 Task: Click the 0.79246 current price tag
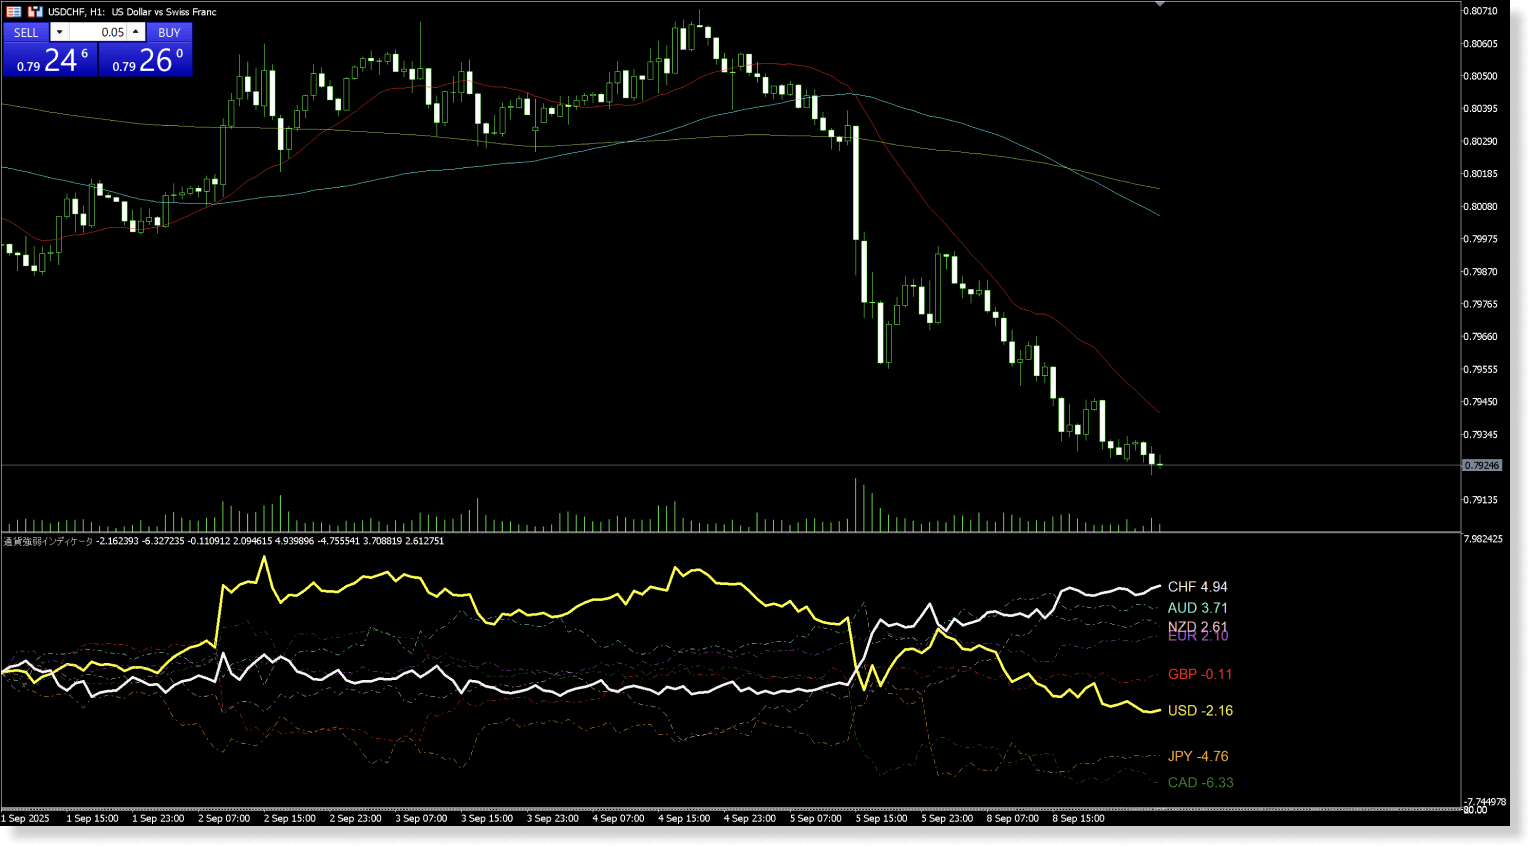click(x=1484, y=465)
